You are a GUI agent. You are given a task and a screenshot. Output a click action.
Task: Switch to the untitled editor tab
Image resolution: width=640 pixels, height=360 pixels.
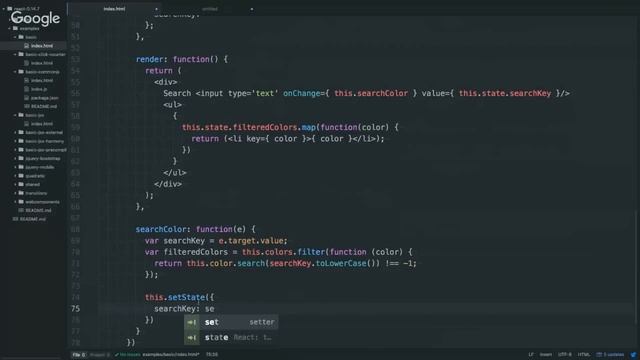210,9
